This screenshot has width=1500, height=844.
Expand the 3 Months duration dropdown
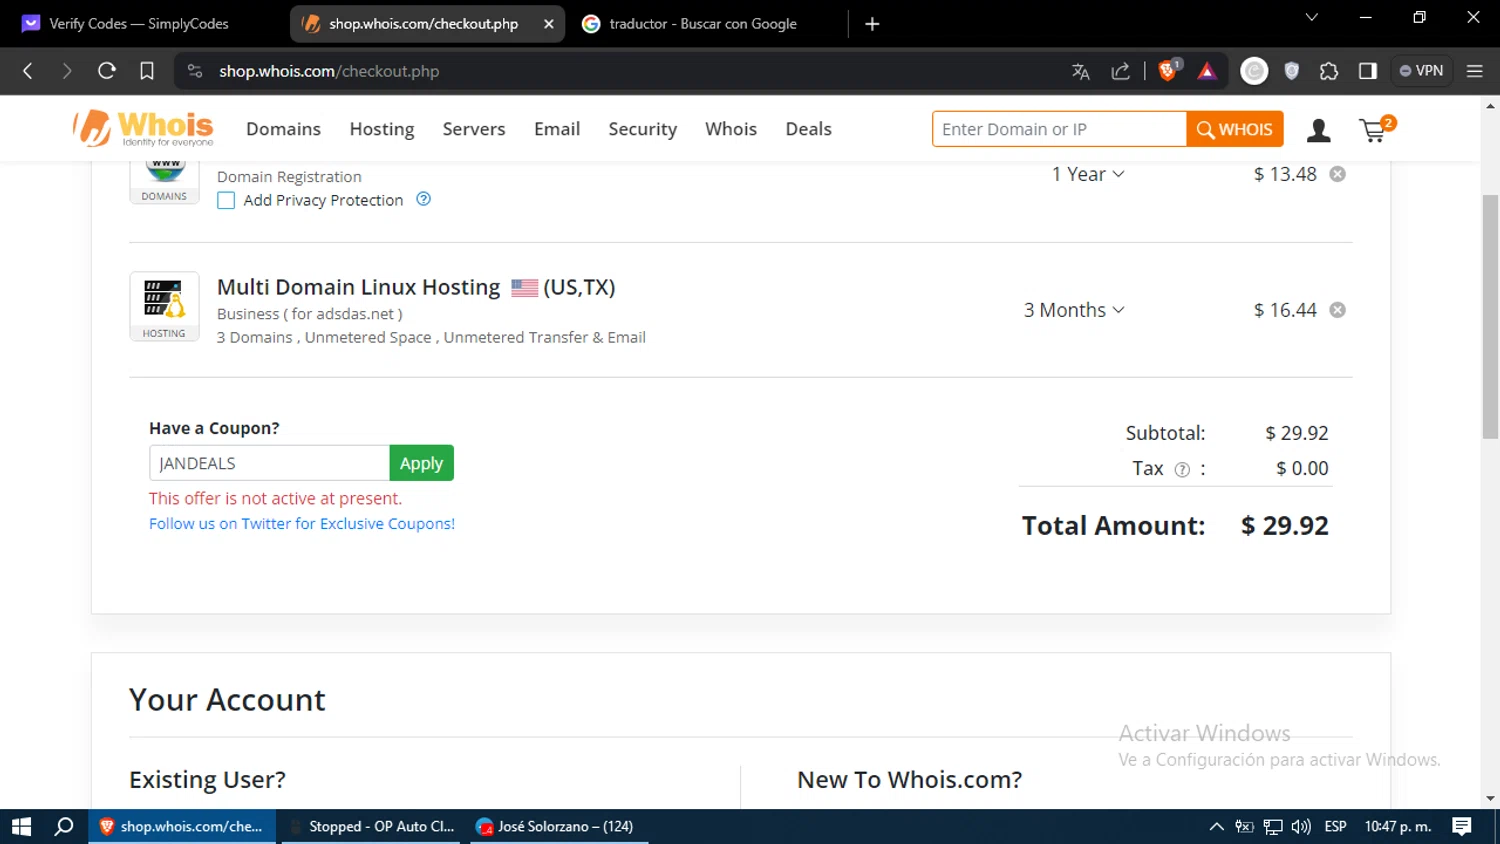coord(1074,310)
